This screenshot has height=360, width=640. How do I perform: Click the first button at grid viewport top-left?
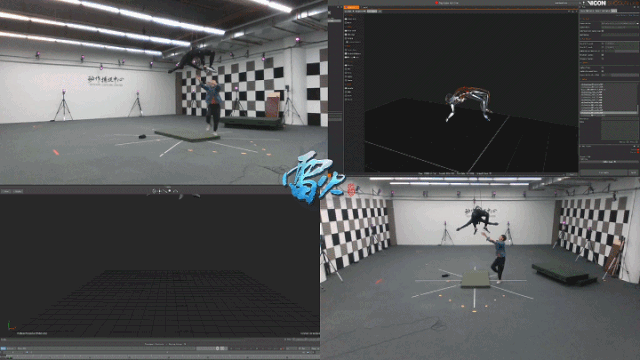click(7, 191)
